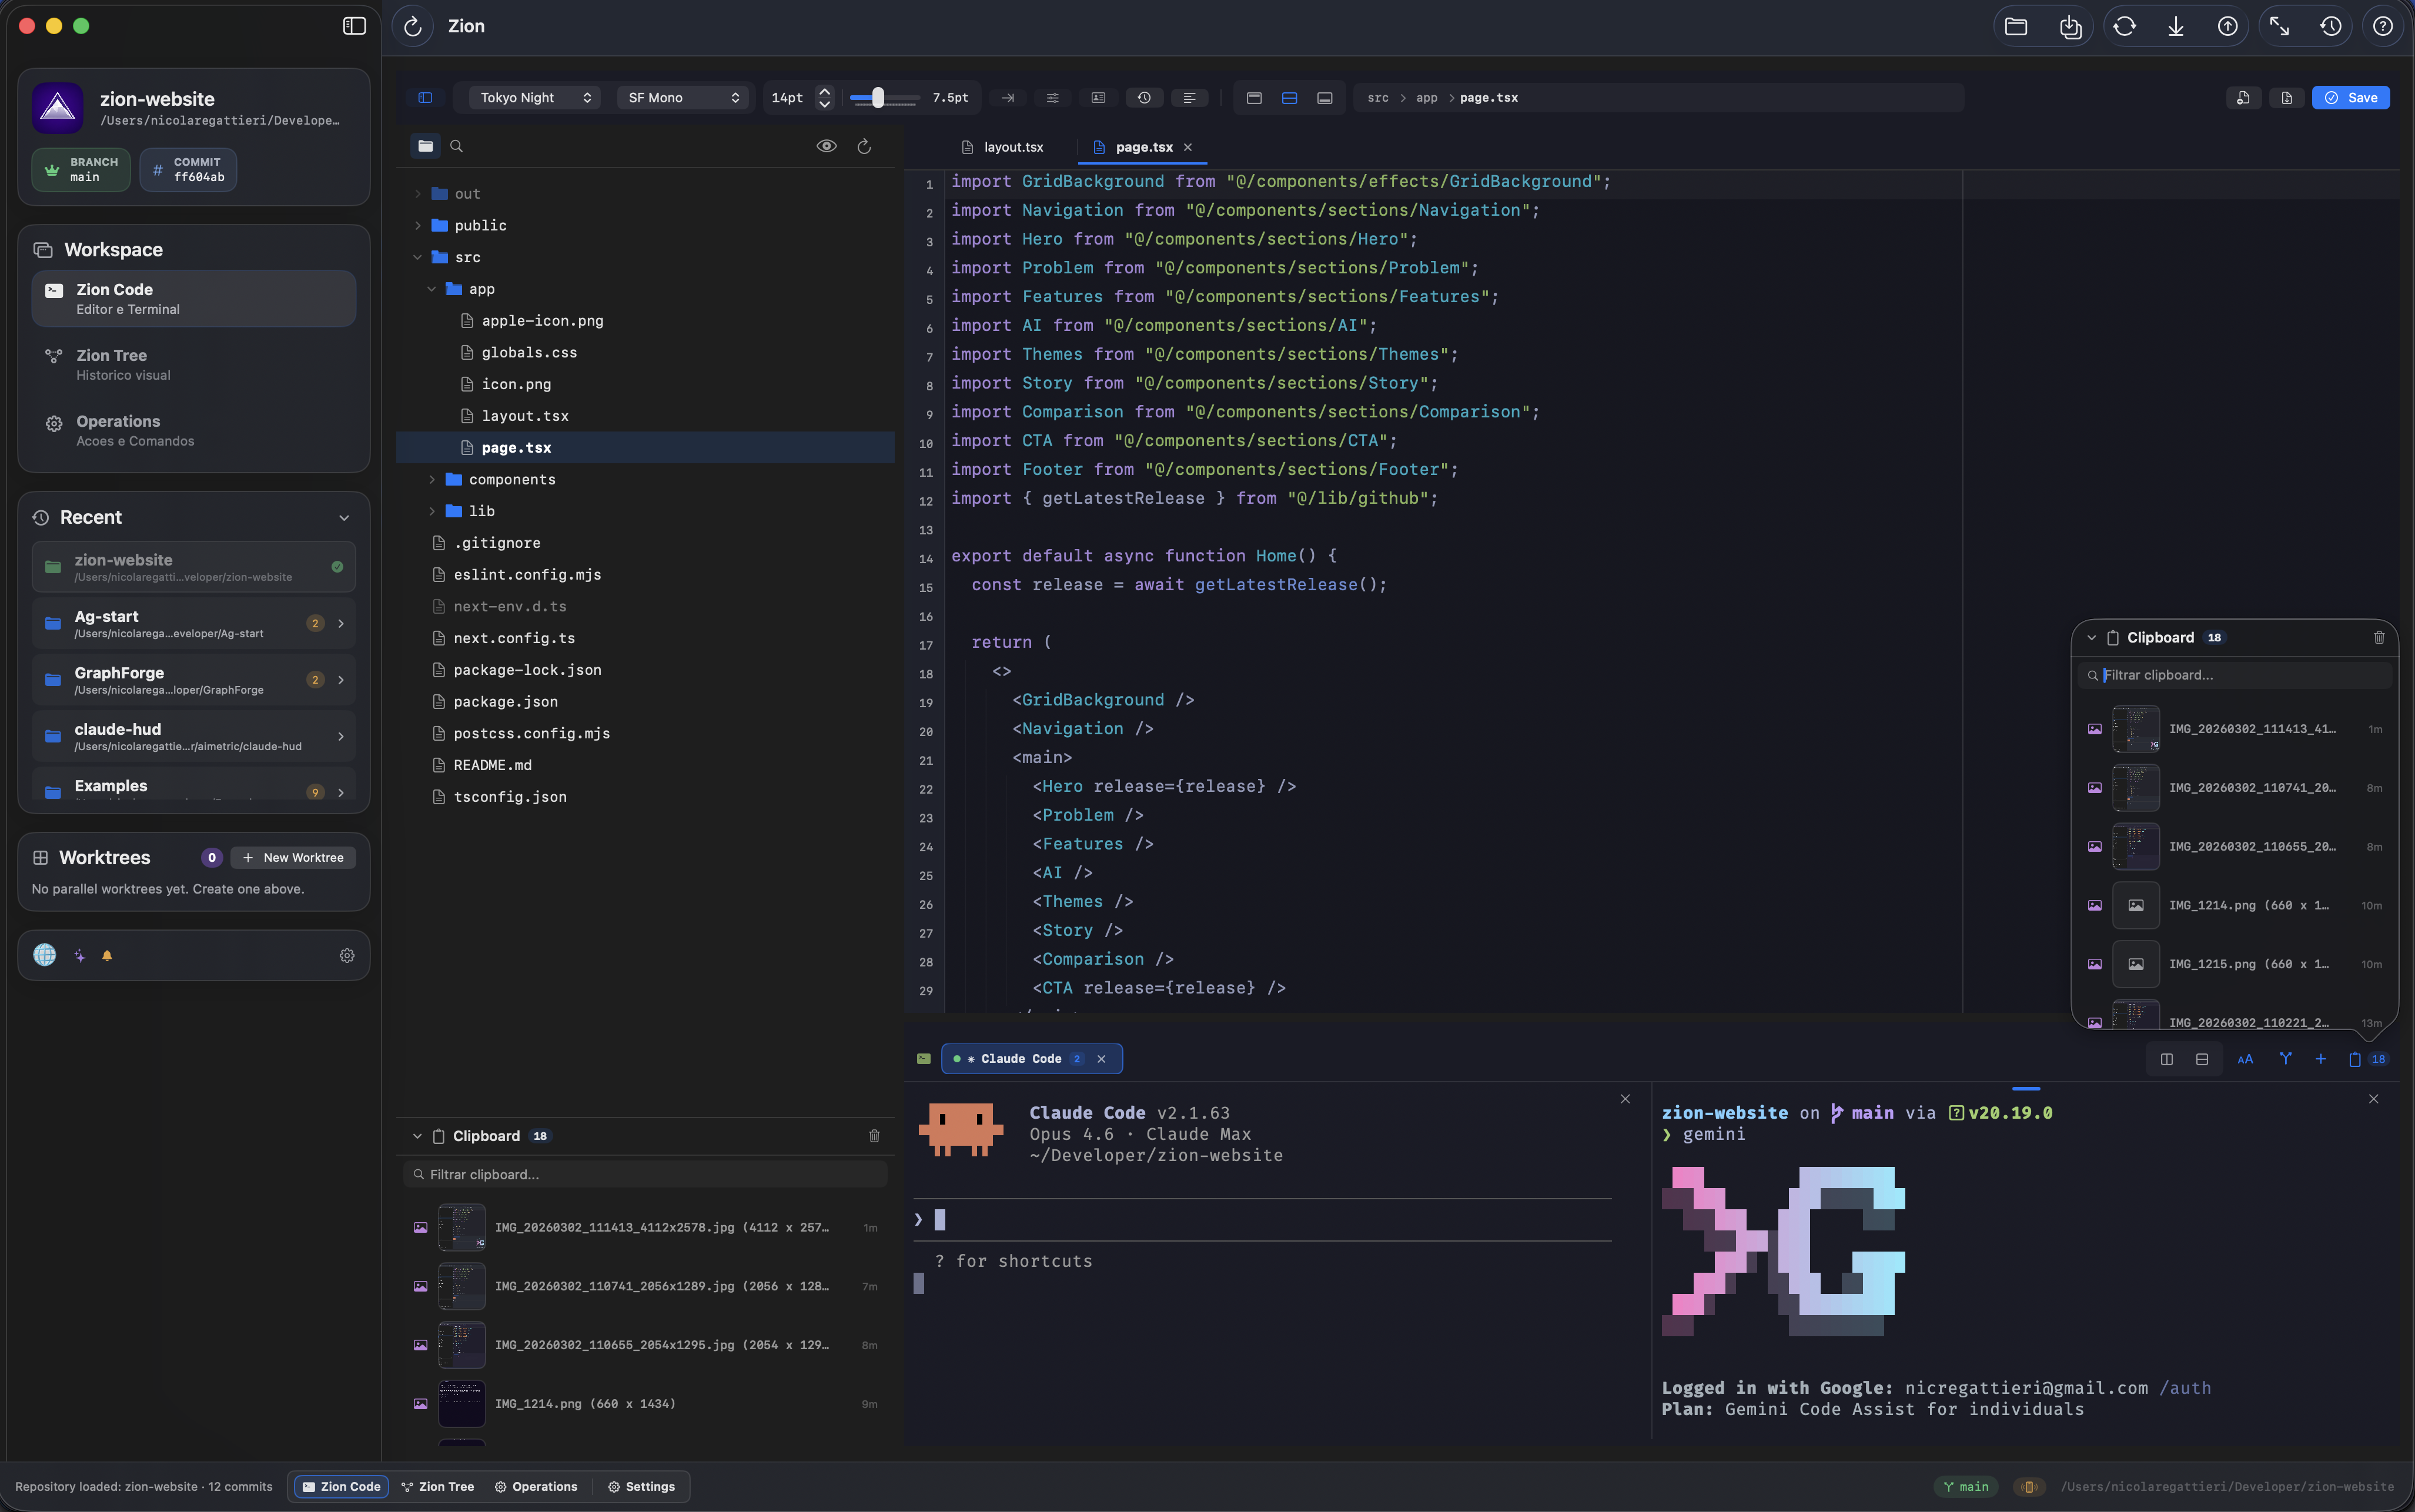2415x1512 pixels.
Task: Switch to the layout.tsx tab
Action: [1002, 147]
